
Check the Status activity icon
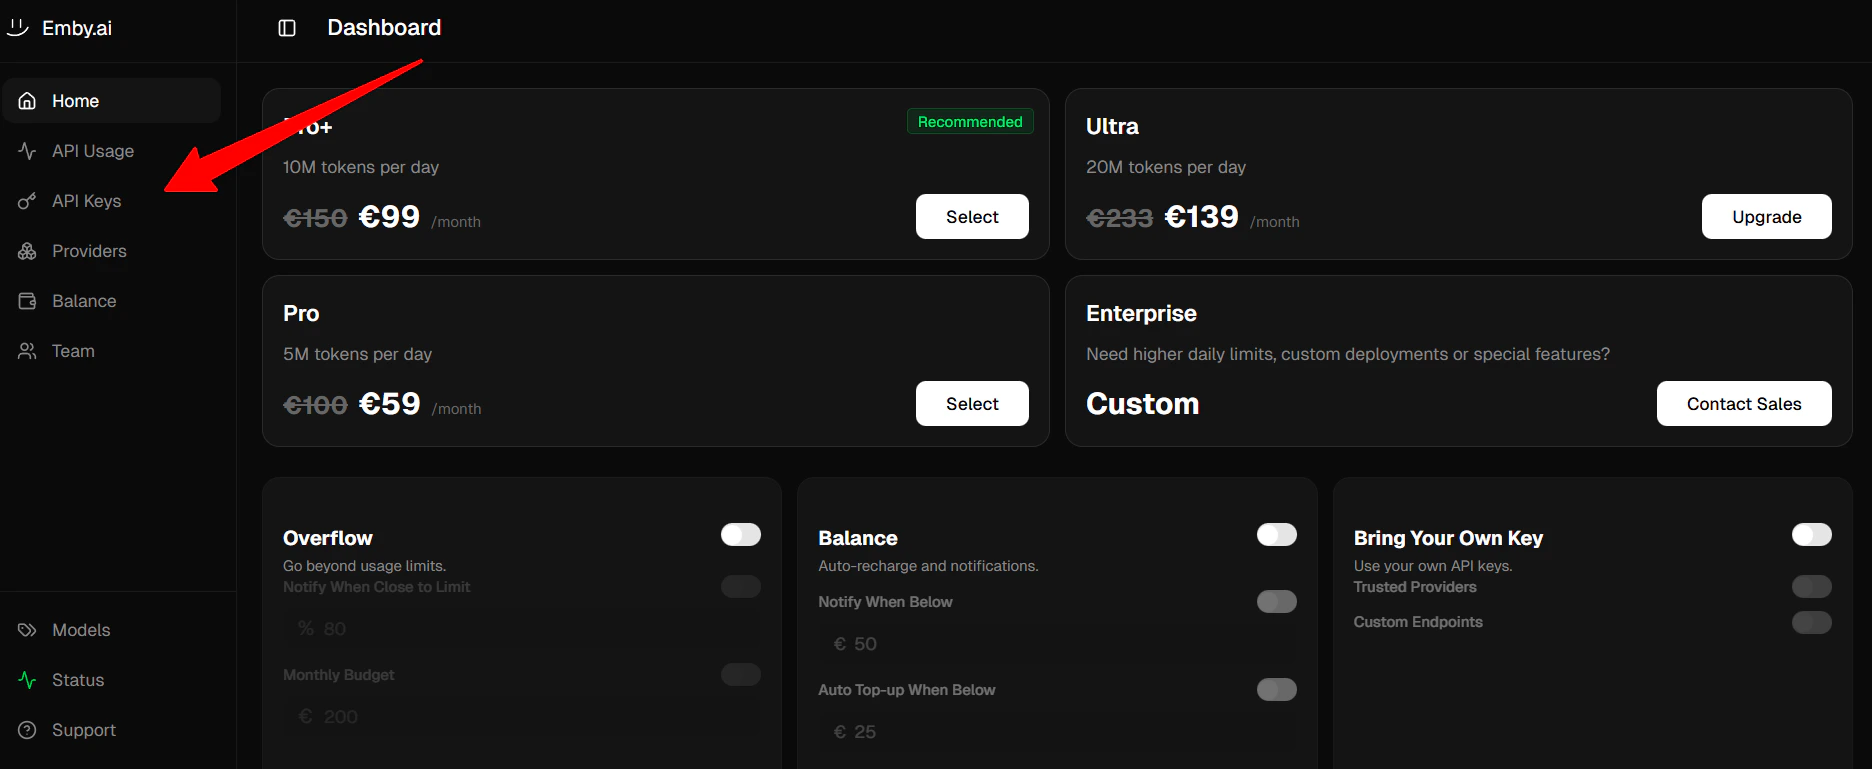26,679
